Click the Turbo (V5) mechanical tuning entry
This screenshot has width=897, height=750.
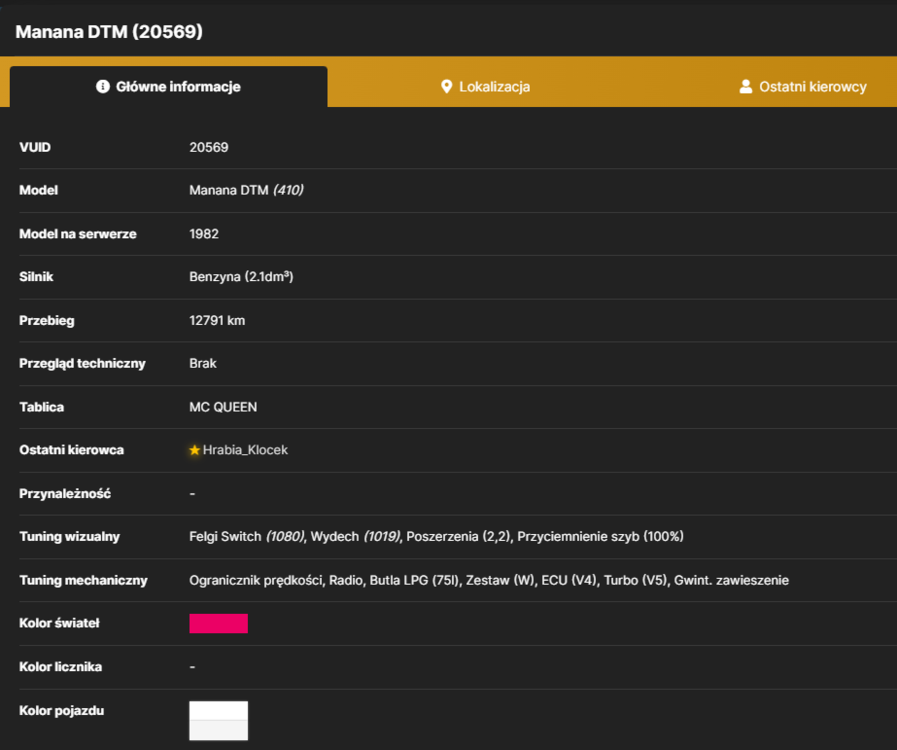click(x=636, y=580)
